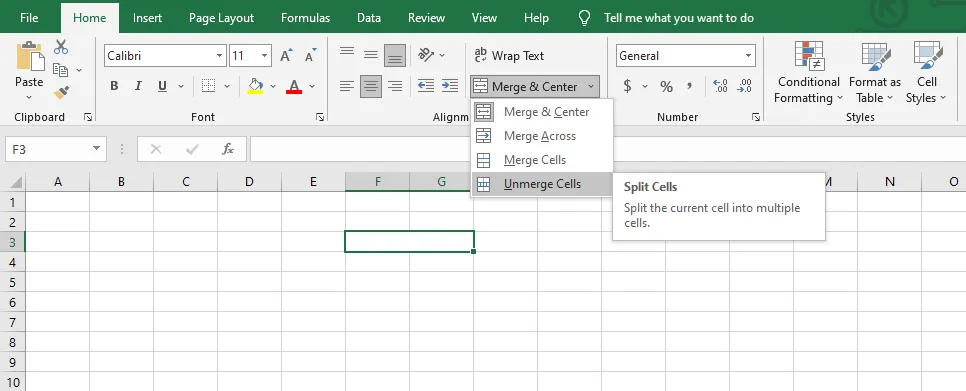Switch to the Page Layout tab
Image resolution: width=966 pixels, height=391 pixels.
pyautogui.click(x=221, y=18)
